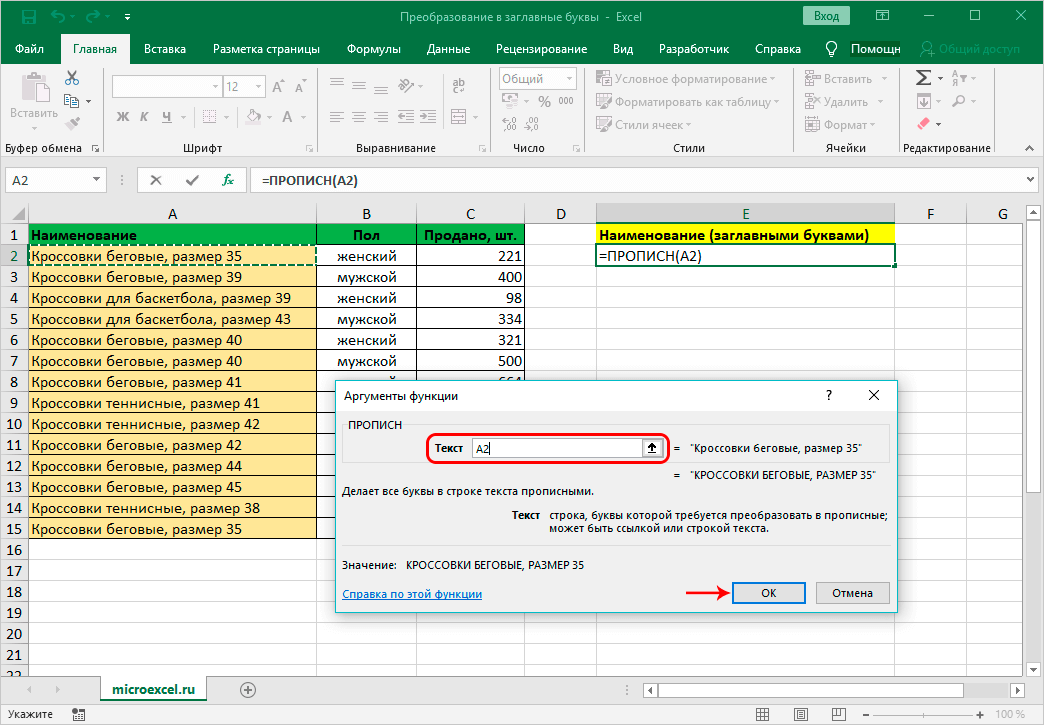Open Форматировать как таблицу menu
Image resolution: width=1044 pixels, height=725 pixels.
pos(688,102)
